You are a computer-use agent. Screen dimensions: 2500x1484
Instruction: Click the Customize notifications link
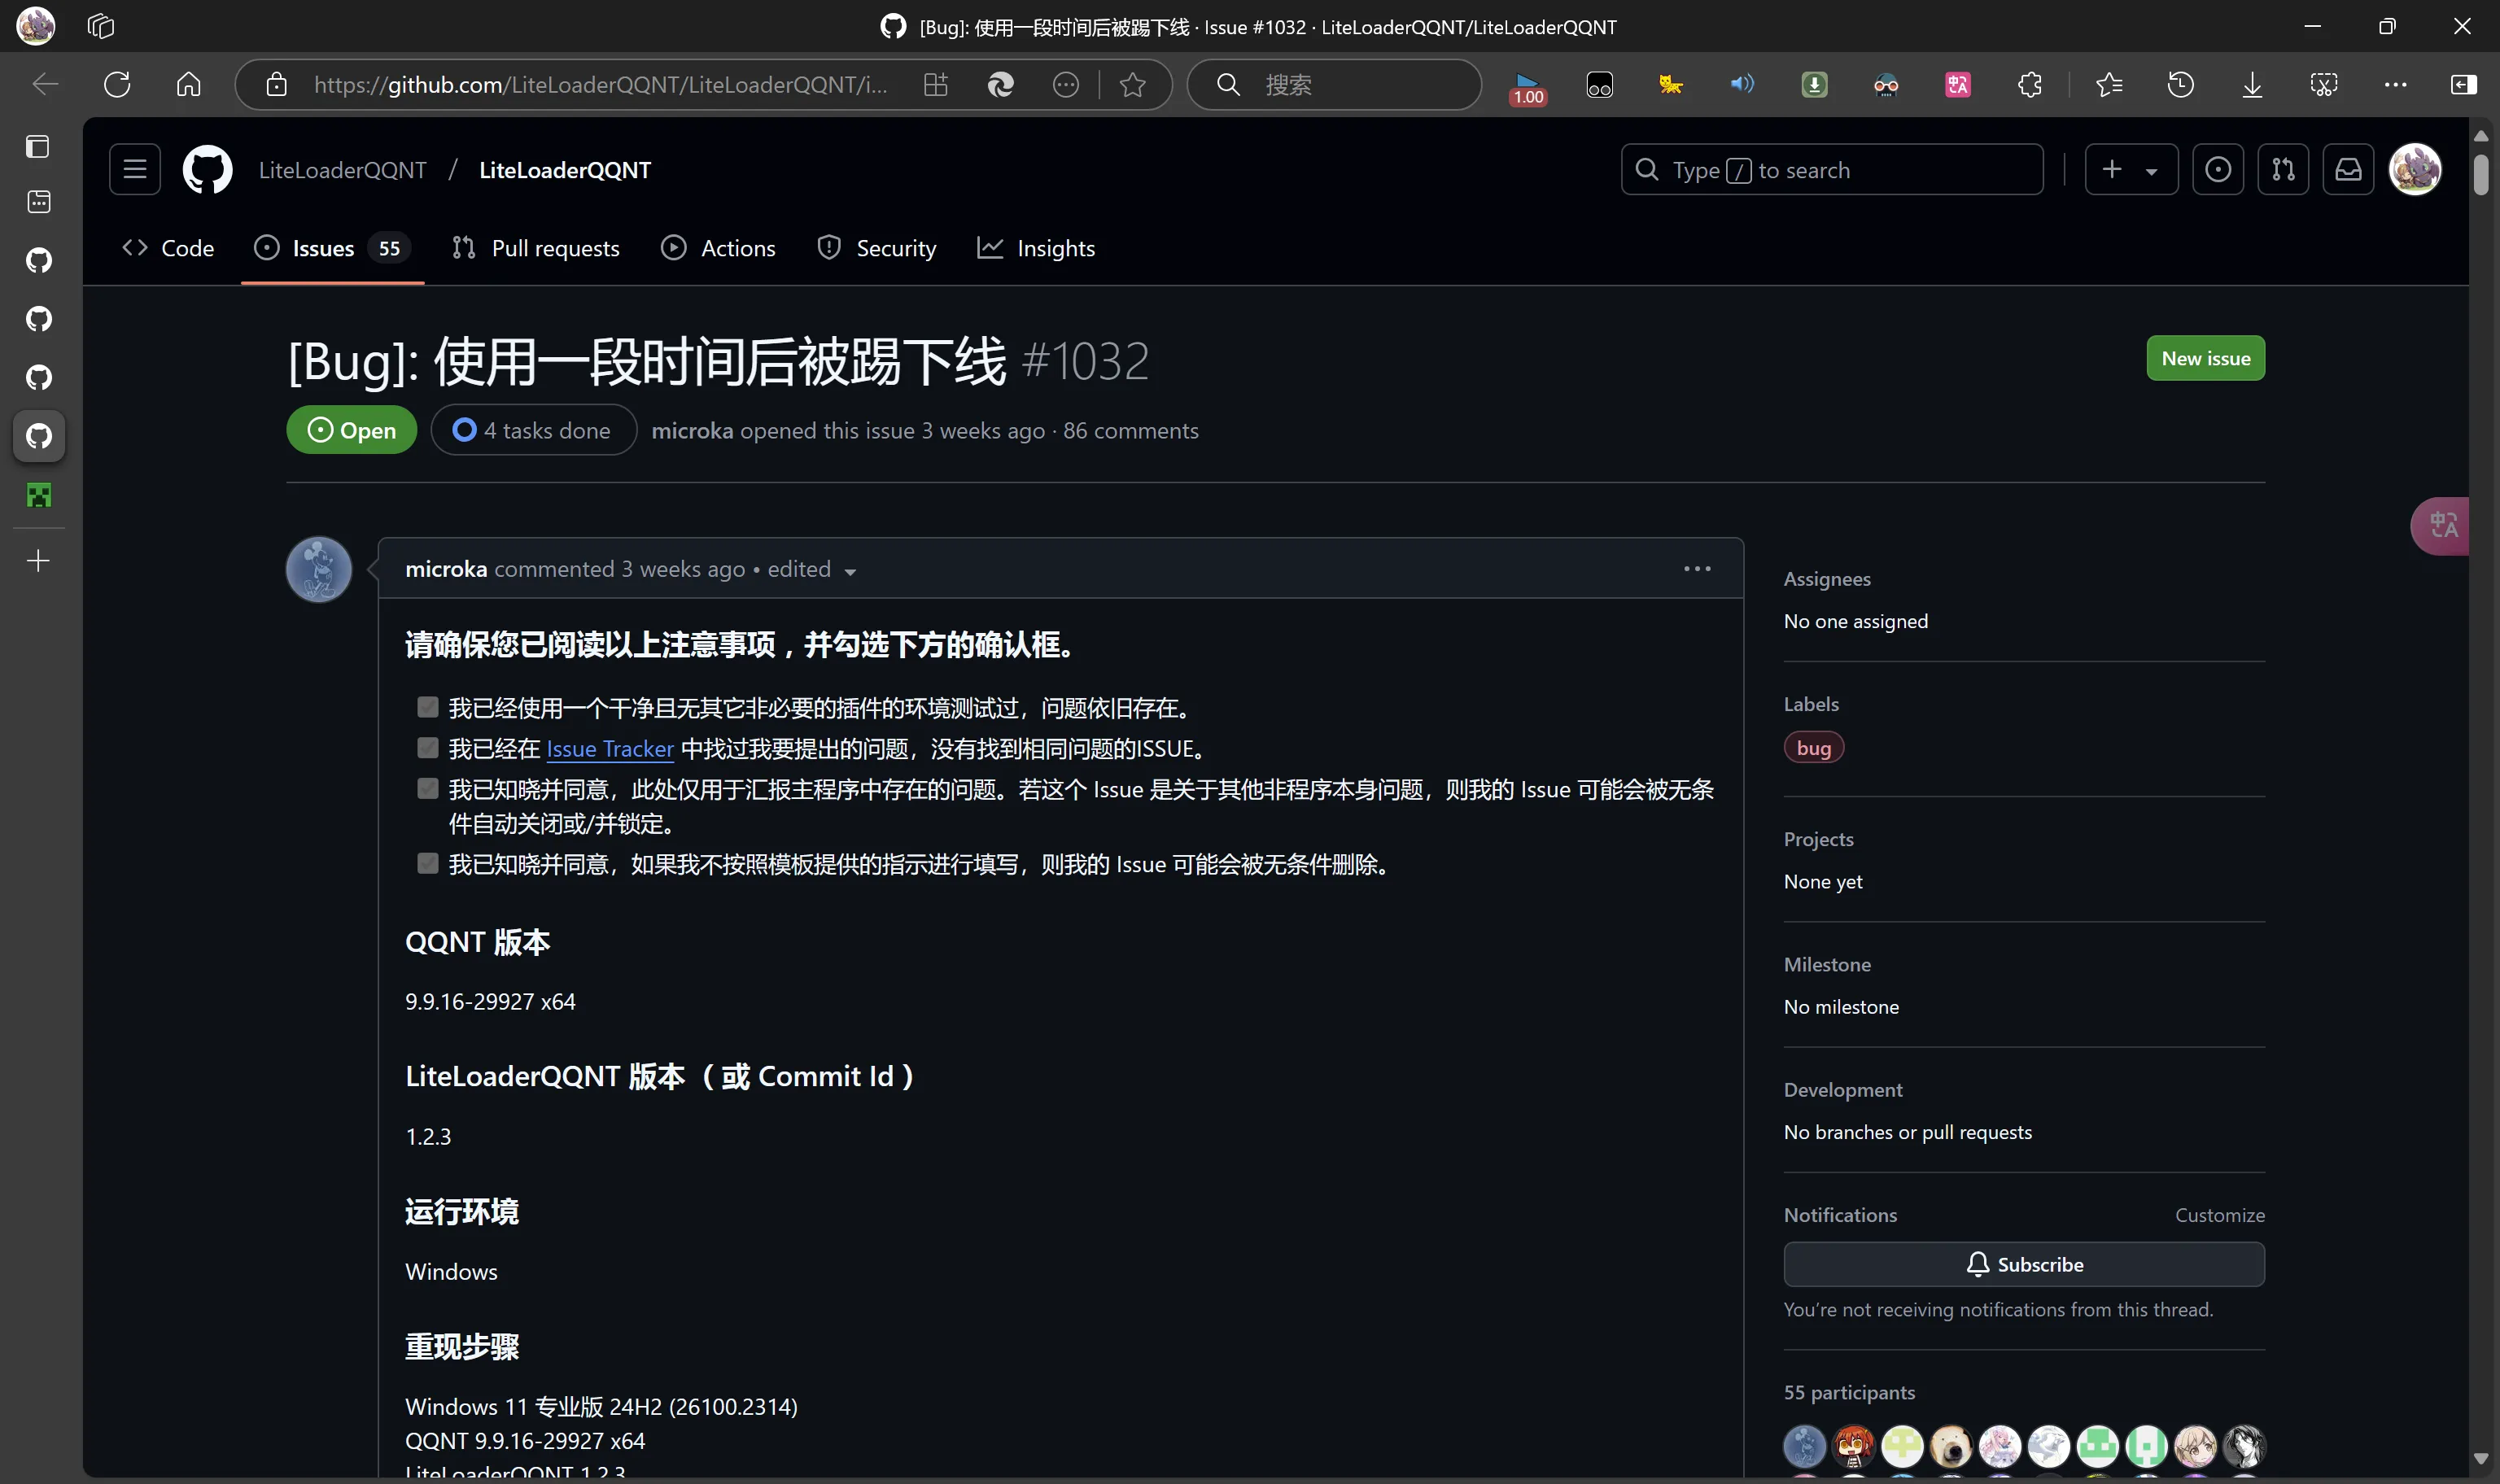click(x=2220, y=1215)
